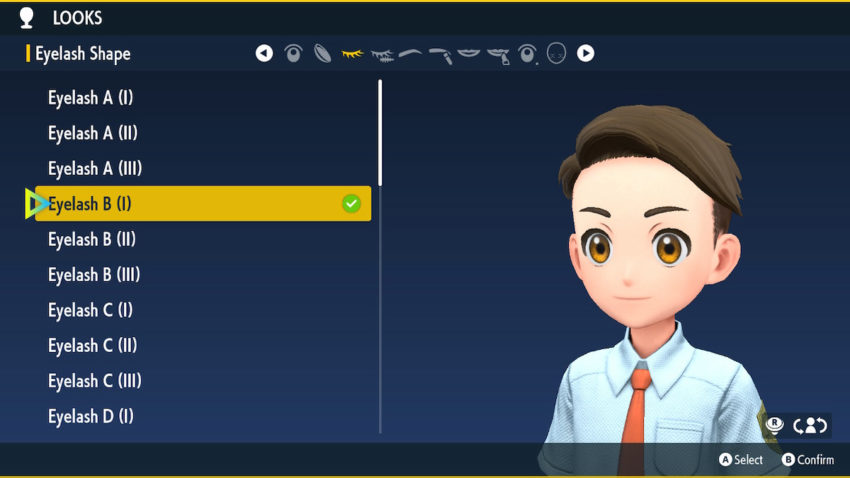This screenshot has height=478, width=850.
Task: Select the yellow eyelash shape category icon
Action: coord(352,54)
